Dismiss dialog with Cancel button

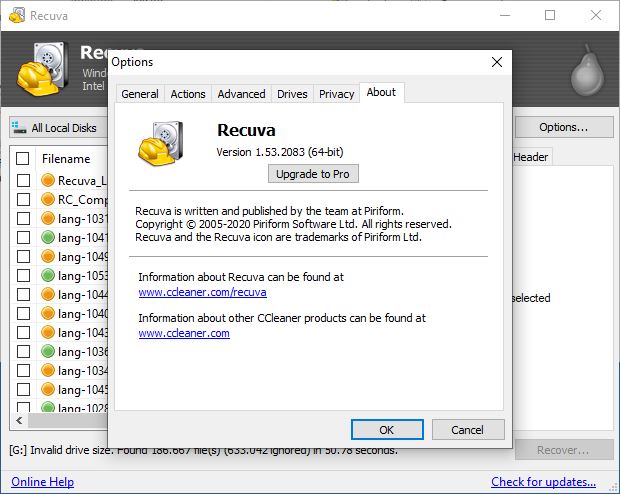click(468, 430)
